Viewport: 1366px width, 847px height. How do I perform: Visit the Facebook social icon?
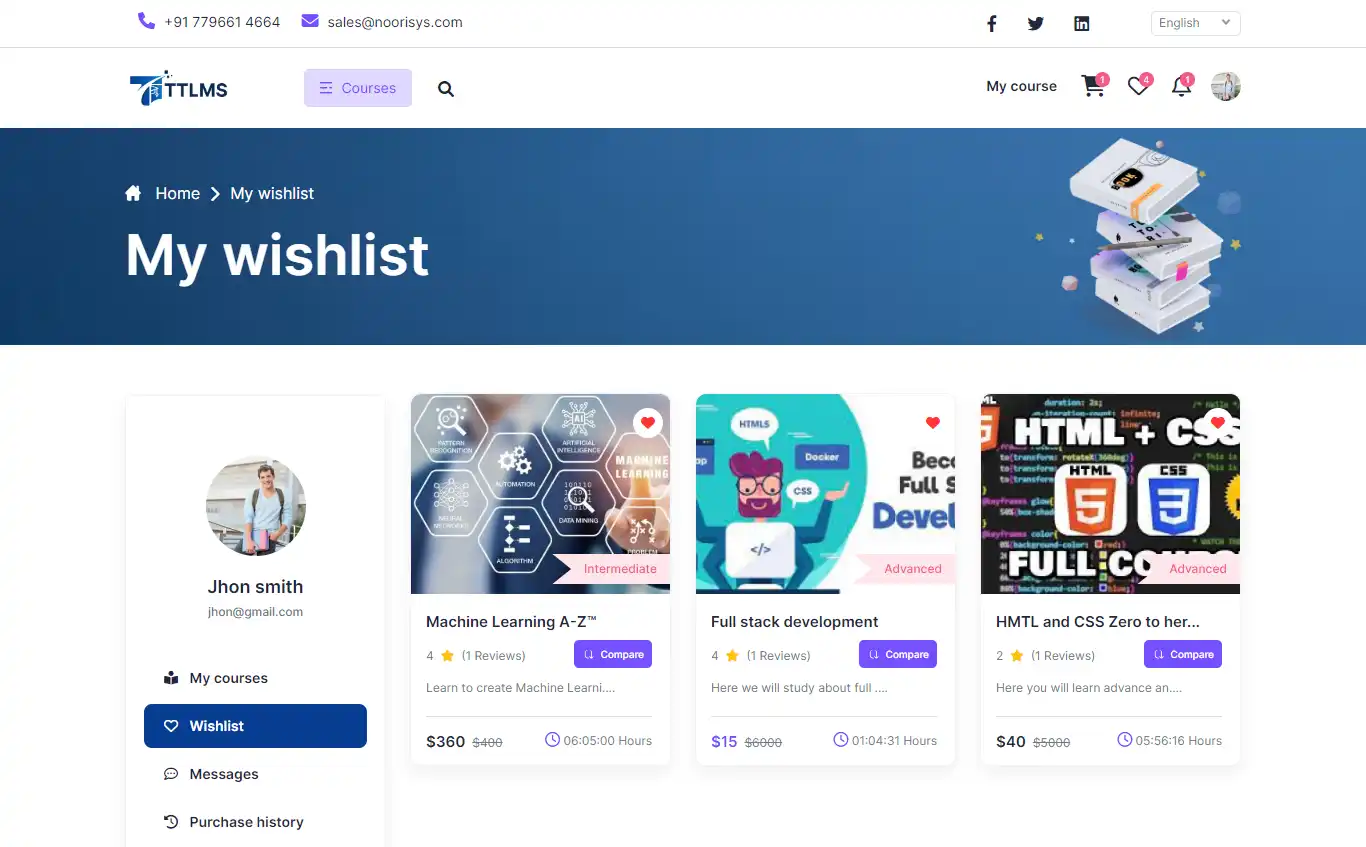[992, 23]
